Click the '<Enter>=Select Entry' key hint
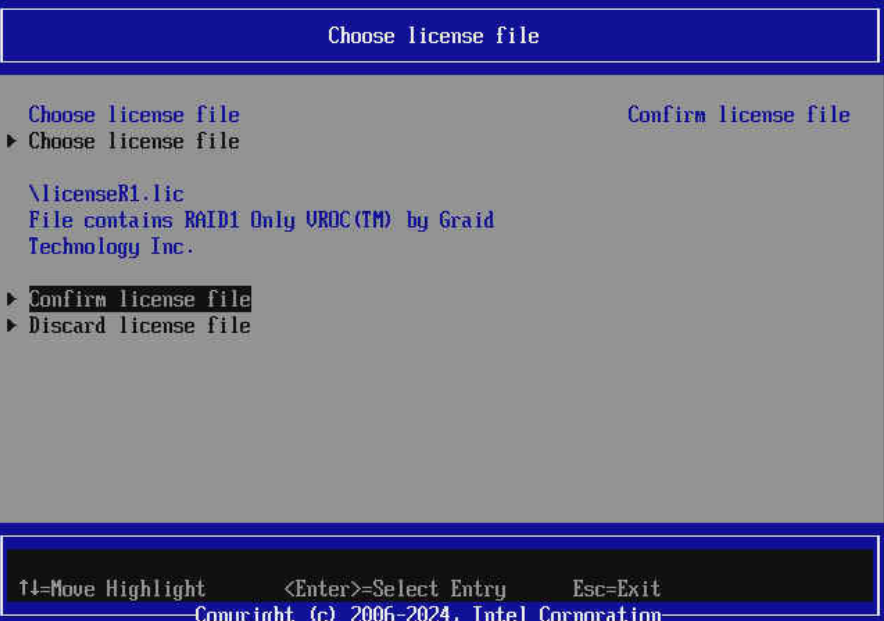884x621 pixels. tap(395, 589)
